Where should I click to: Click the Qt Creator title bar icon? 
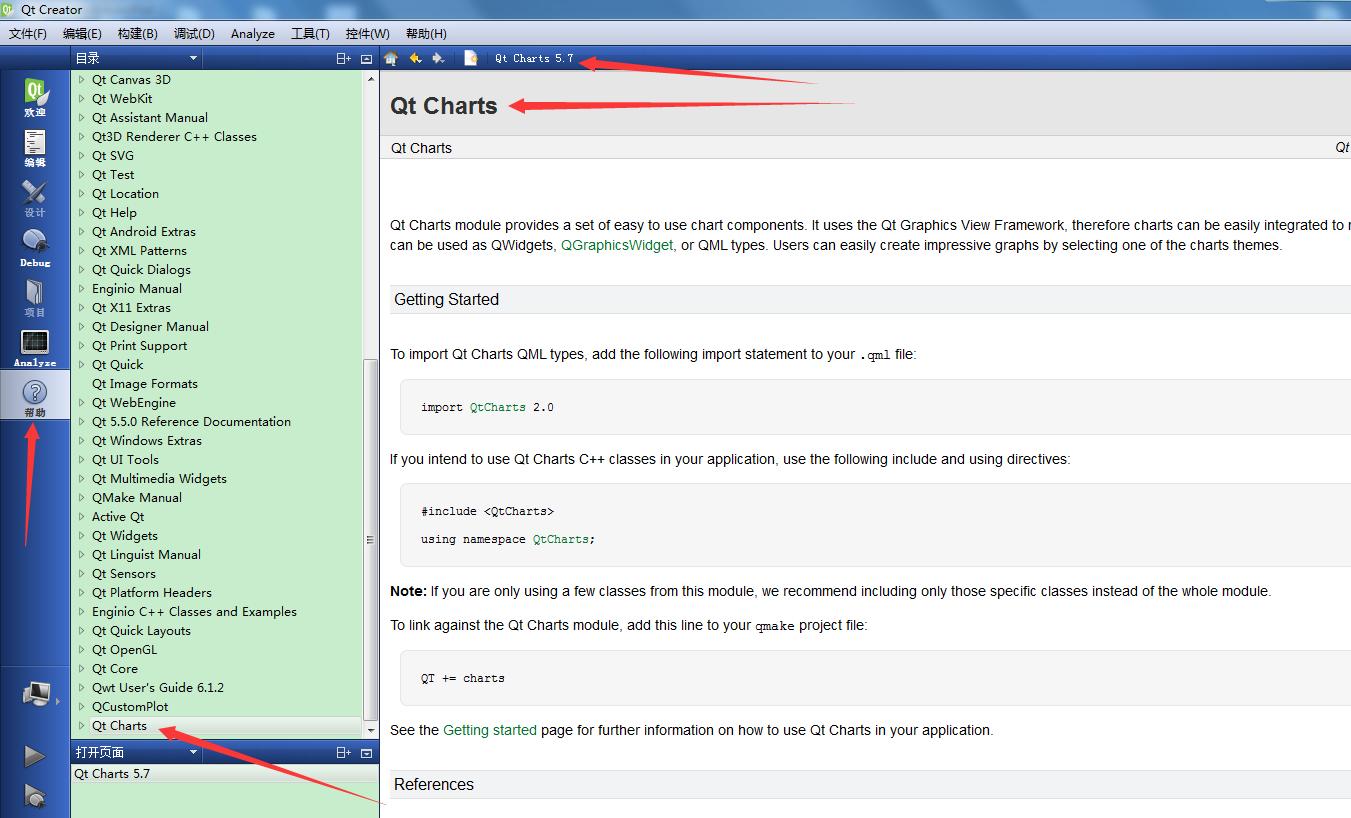(x=9, y=10)
